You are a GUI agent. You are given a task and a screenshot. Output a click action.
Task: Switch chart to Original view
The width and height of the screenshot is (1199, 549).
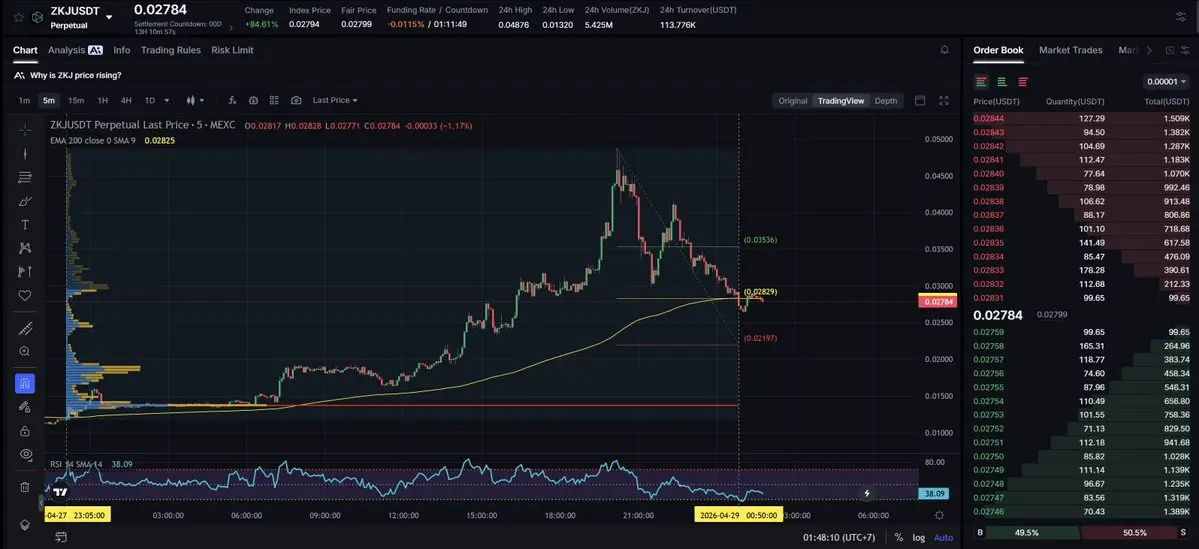click(x=793, y=100)
